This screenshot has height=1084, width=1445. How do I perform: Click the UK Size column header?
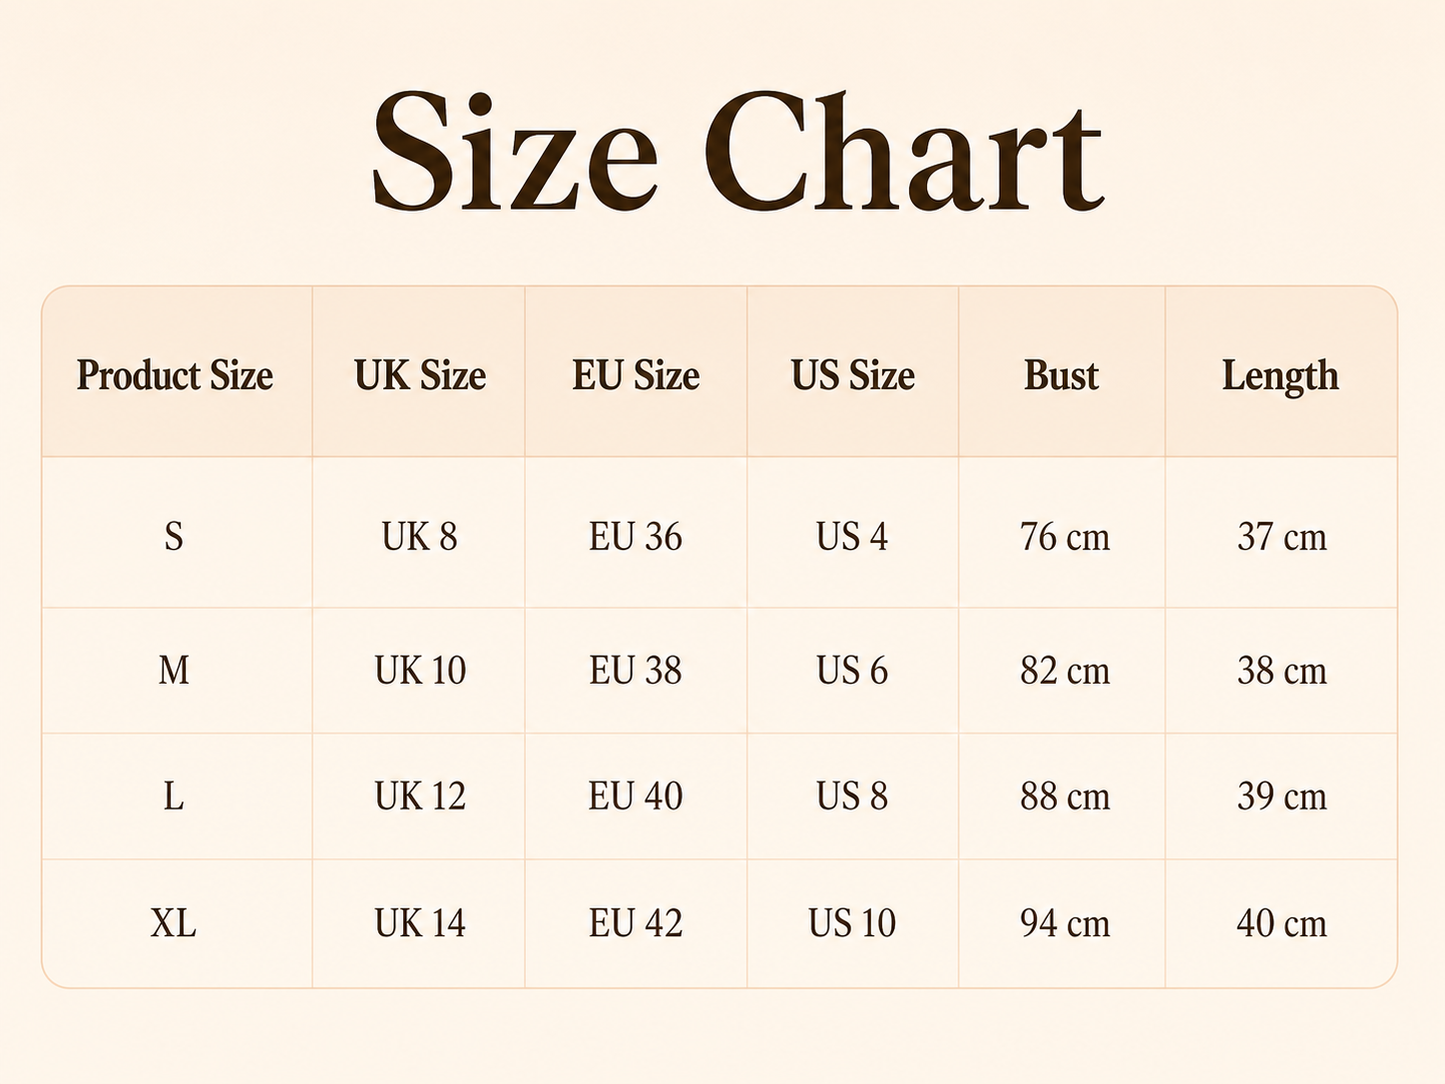tap(420, 375)
